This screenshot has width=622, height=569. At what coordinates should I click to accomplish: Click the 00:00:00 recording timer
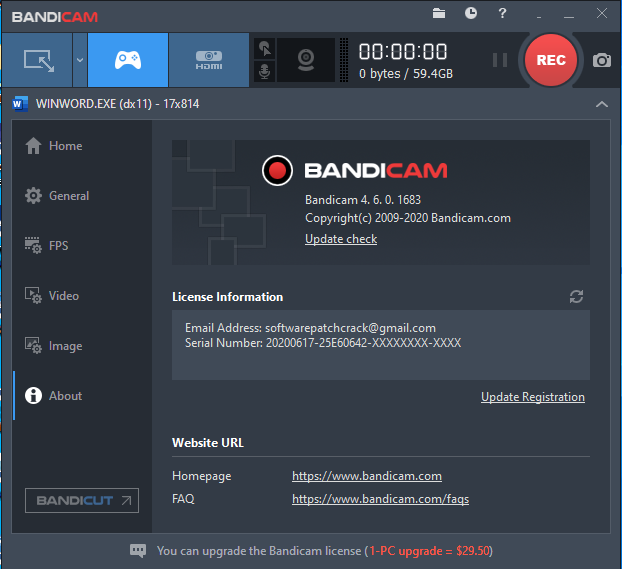click(403, 52)
